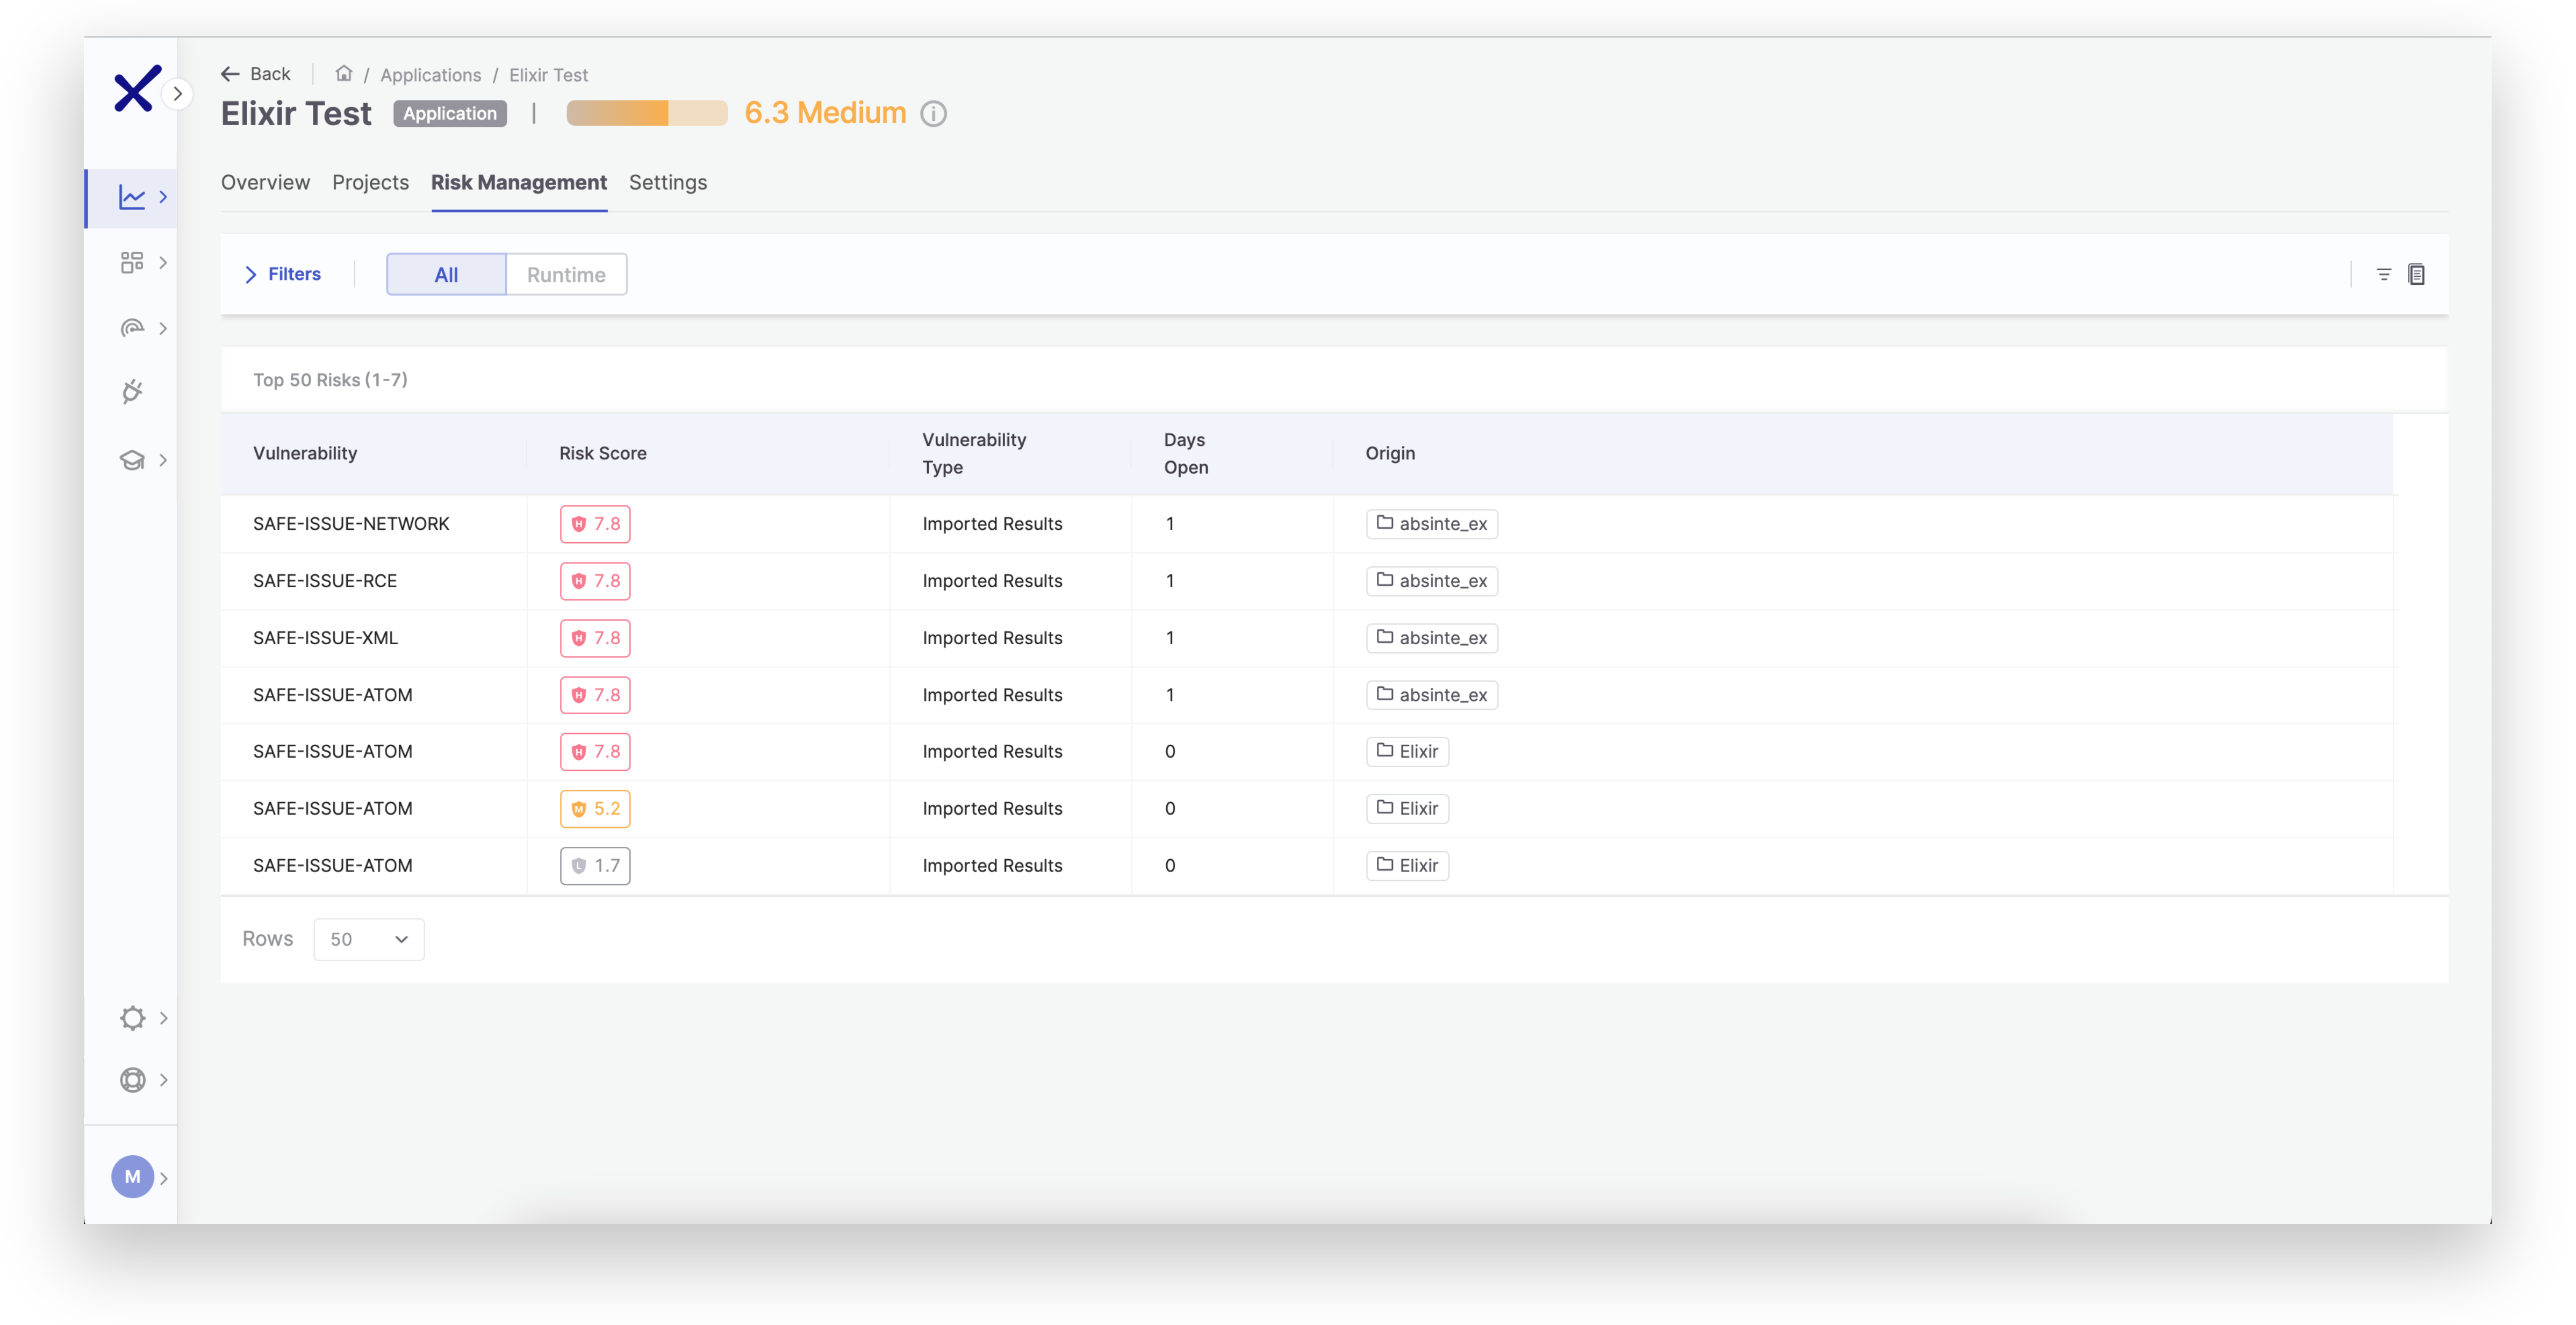Switch to the Projects tab
The height and width of the screenshot is (1325, 2576).
click(370, 182)
